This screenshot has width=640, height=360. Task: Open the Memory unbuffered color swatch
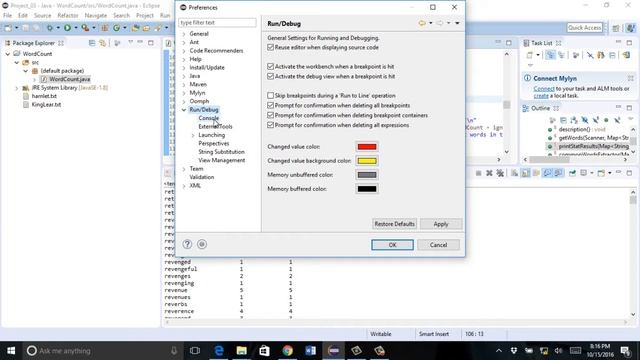pos(367,175)
